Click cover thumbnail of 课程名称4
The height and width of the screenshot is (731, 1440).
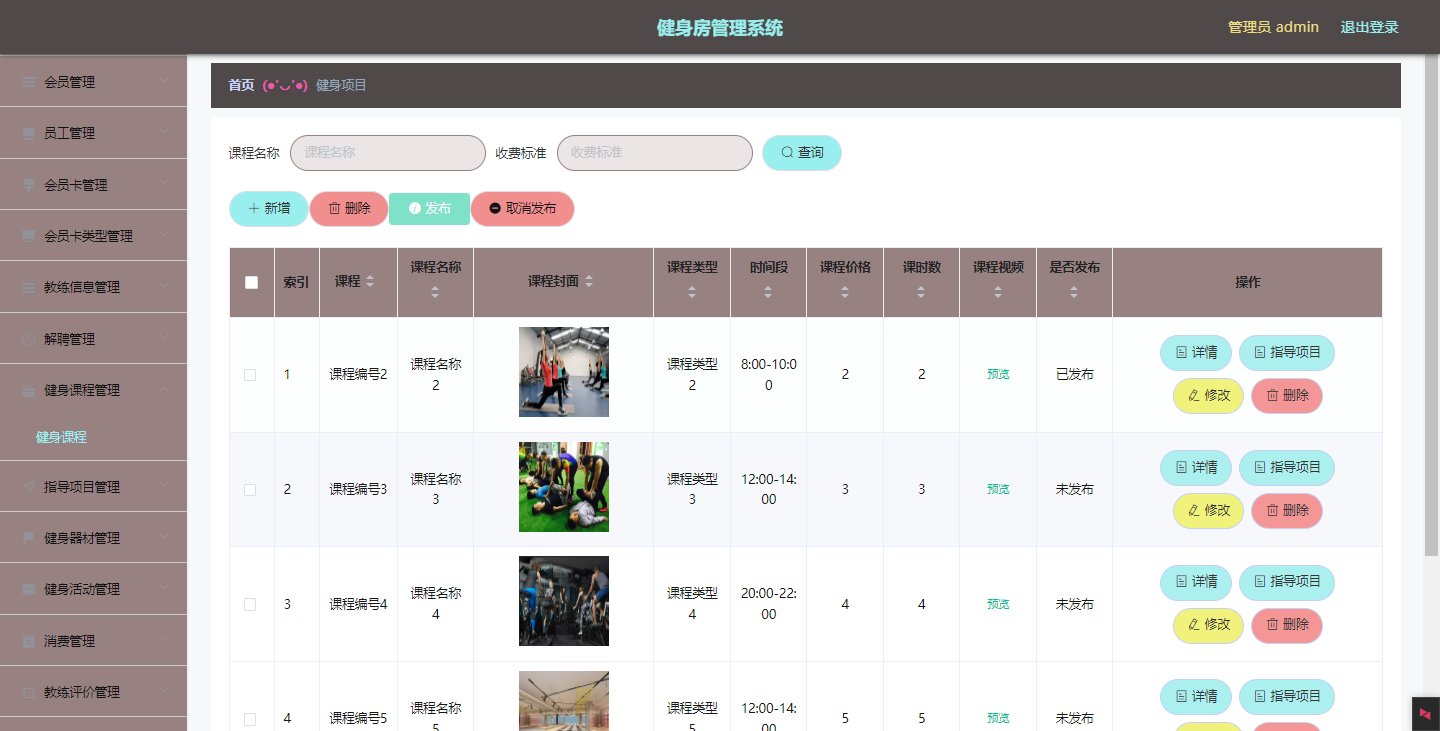pos(564,601)
